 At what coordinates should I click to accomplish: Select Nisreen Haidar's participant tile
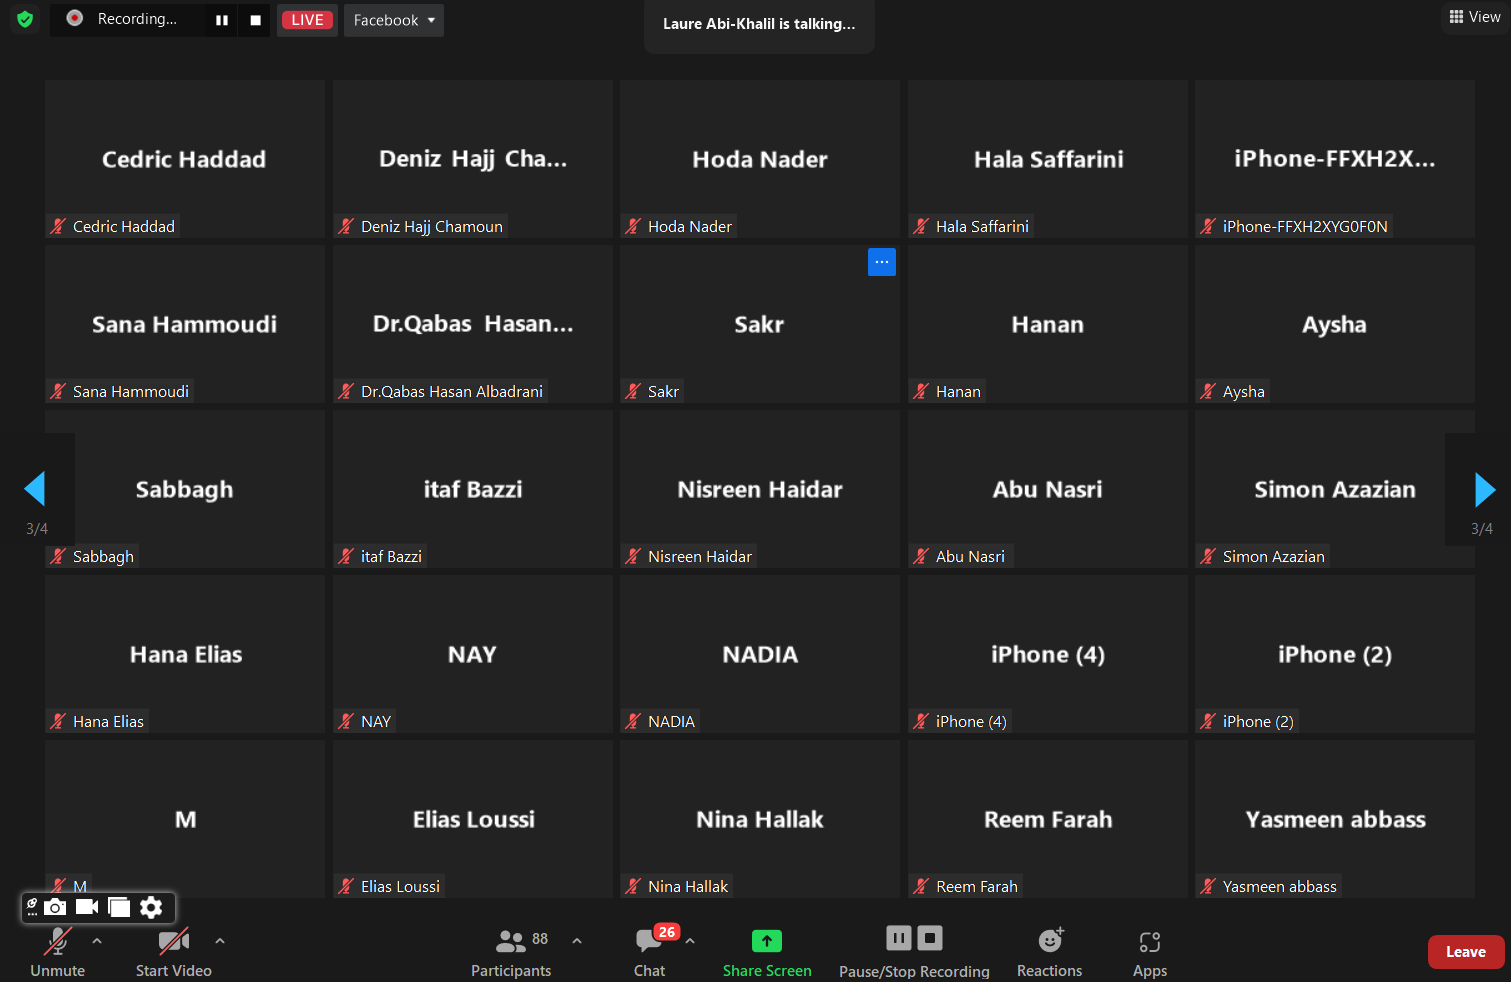click(760, 489)
